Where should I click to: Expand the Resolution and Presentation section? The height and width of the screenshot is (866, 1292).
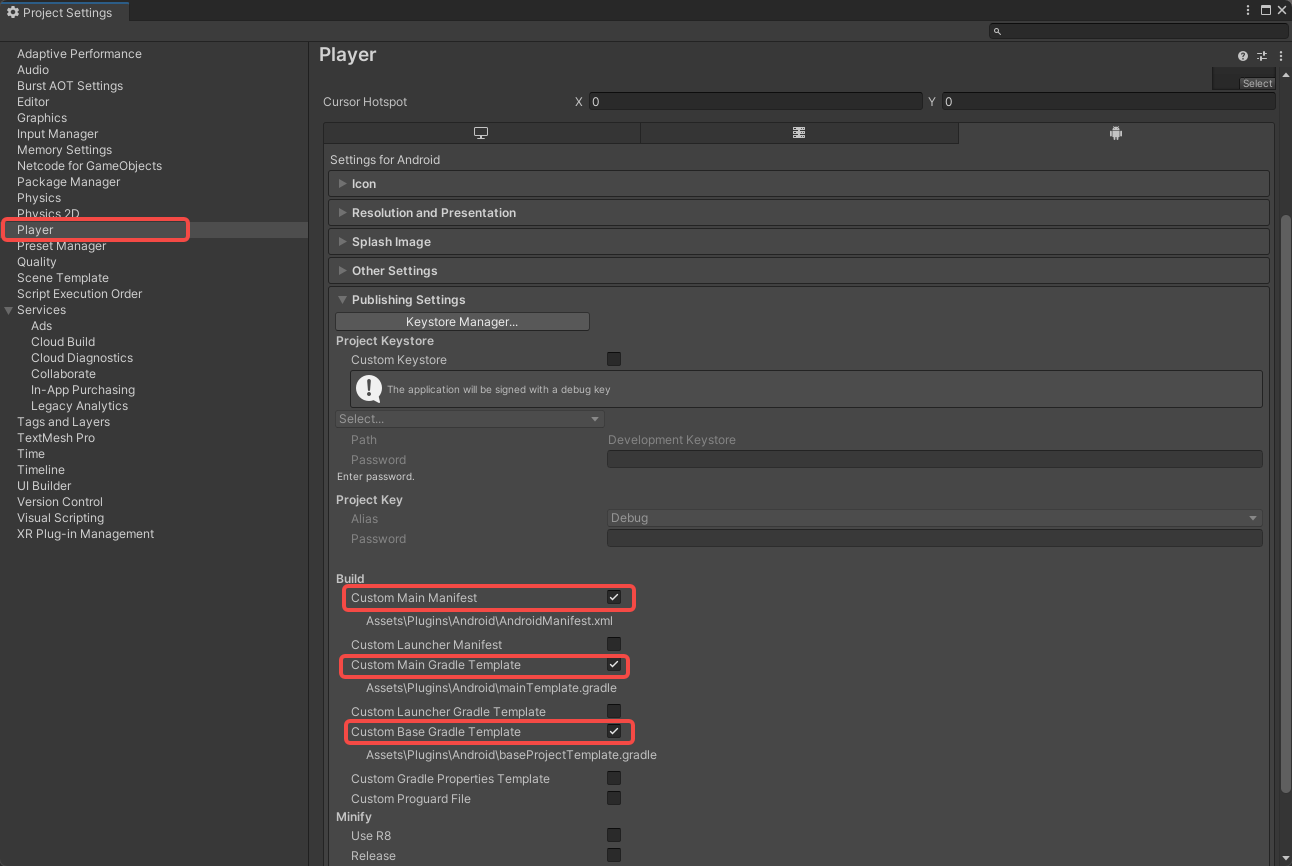(434, 213)
